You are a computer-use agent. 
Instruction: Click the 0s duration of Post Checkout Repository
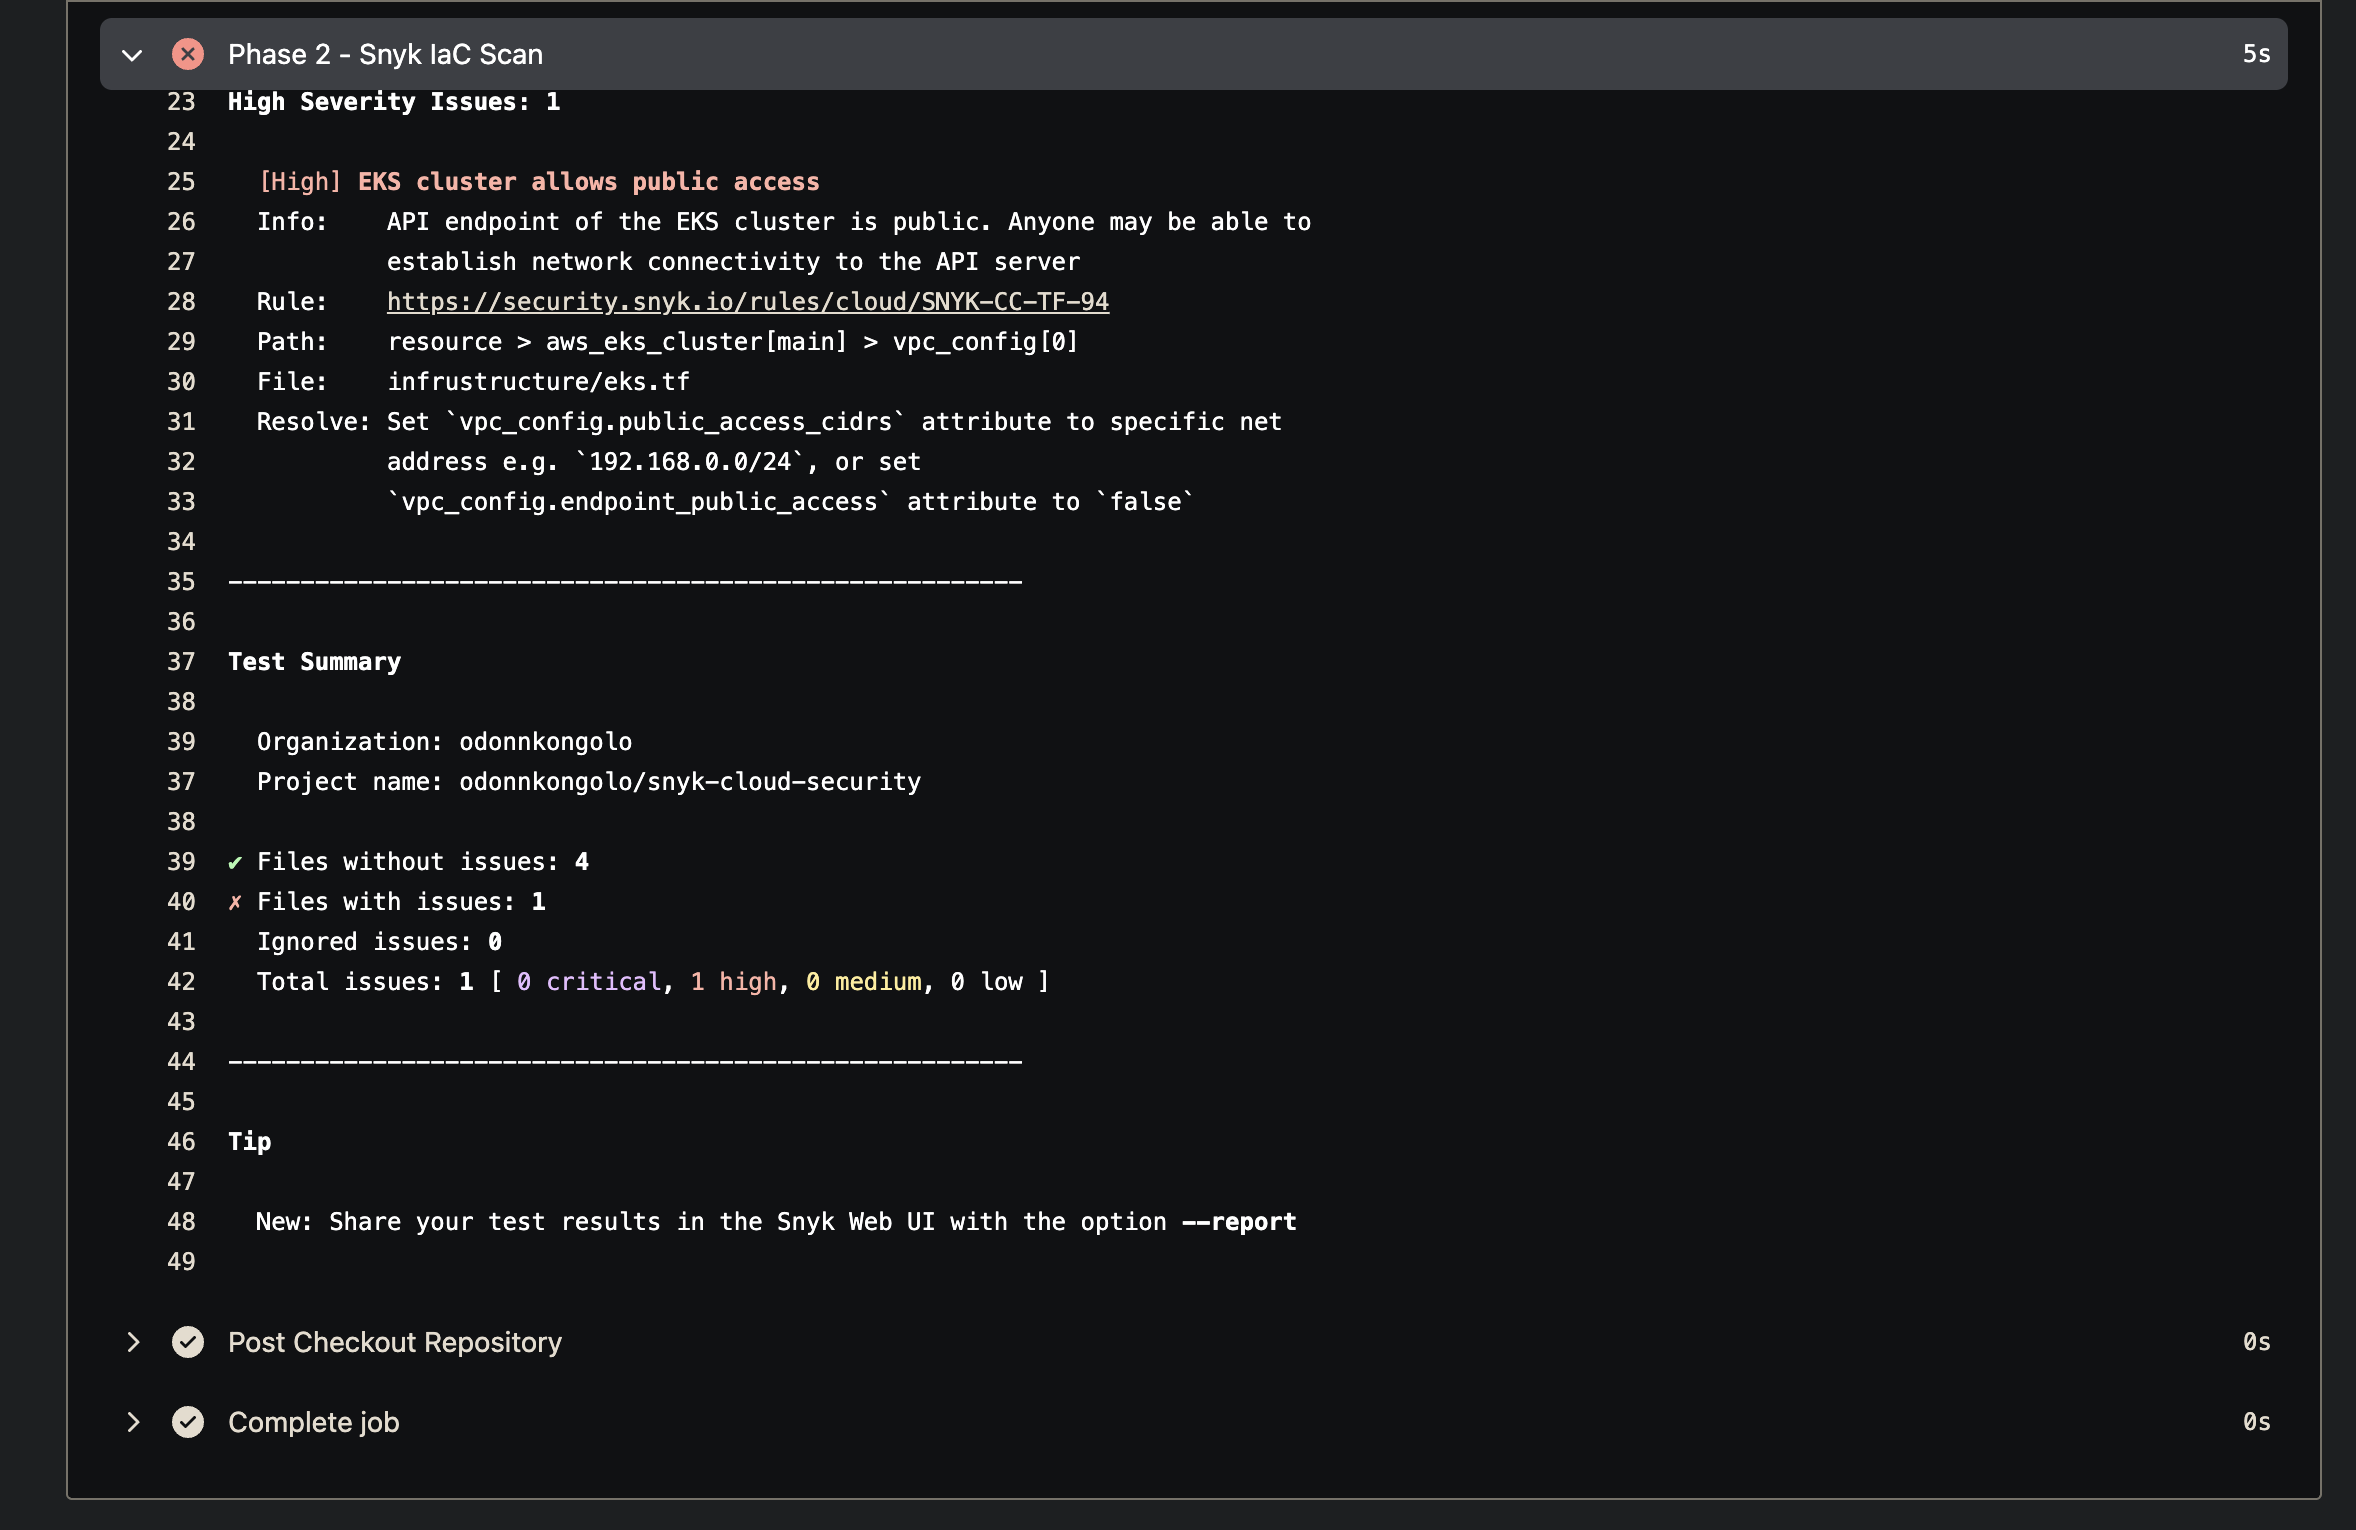pos(2256,1342)
